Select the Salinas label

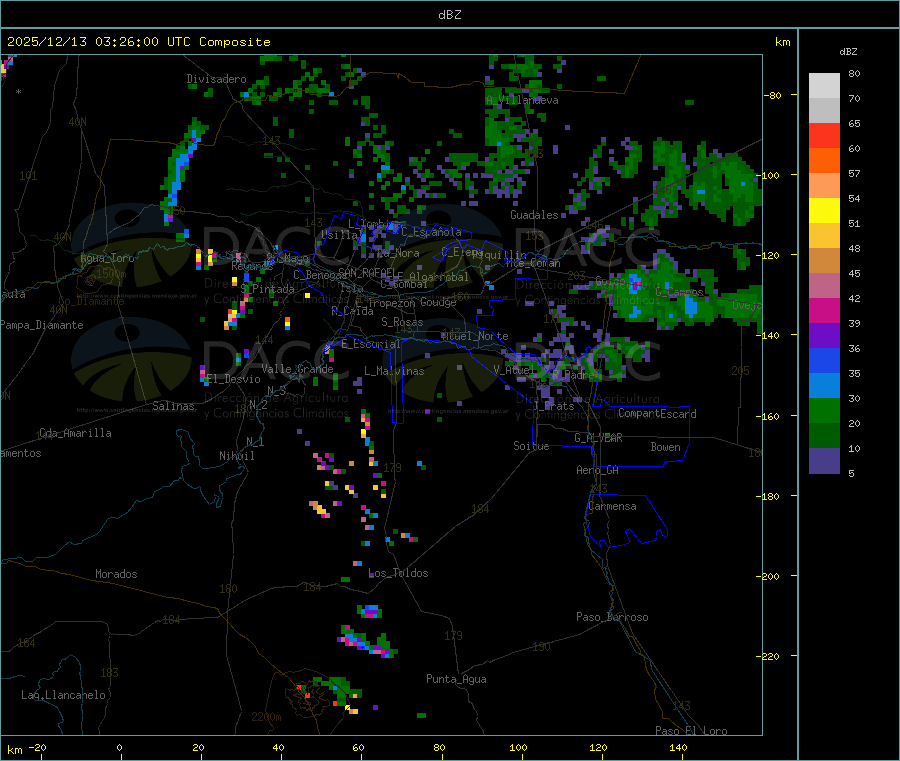point(173,406)
